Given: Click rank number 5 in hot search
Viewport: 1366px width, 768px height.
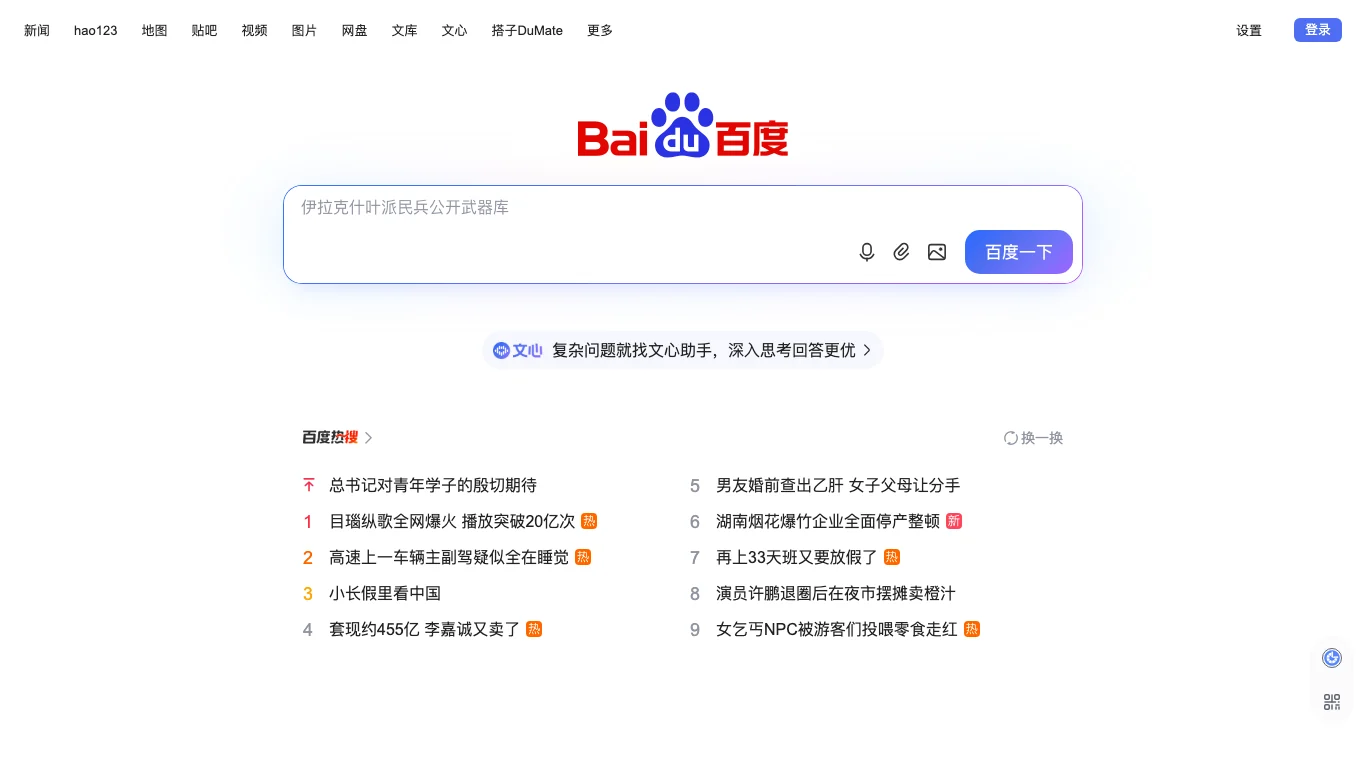Looking at the screenshot, I should [695, 485].
